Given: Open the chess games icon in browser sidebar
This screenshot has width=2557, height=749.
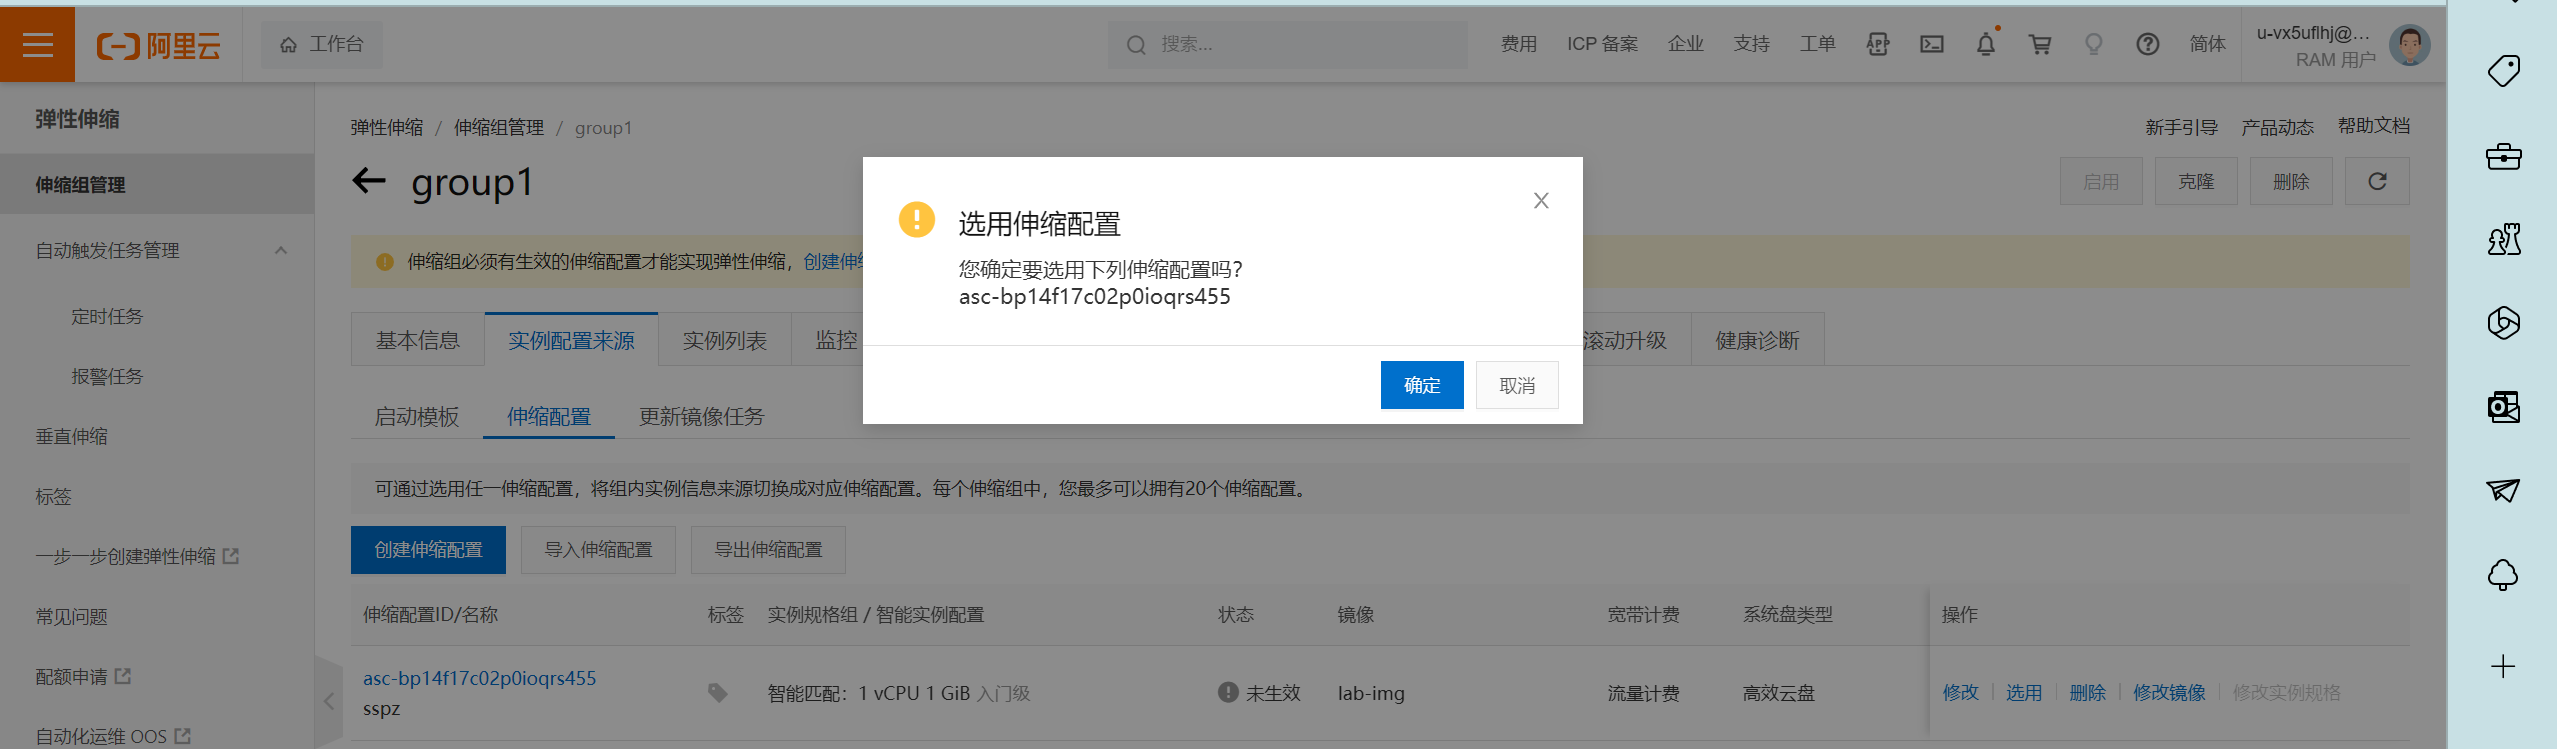Looking at the screenshot, I should tap(2503, 239).
